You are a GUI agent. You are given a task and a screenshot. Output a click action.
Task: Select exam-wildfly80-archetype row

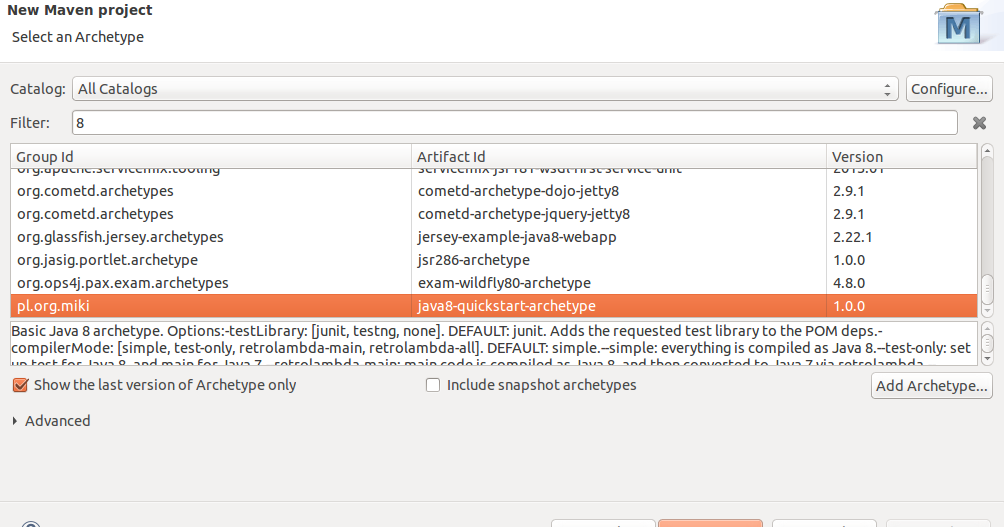(494, 283)
